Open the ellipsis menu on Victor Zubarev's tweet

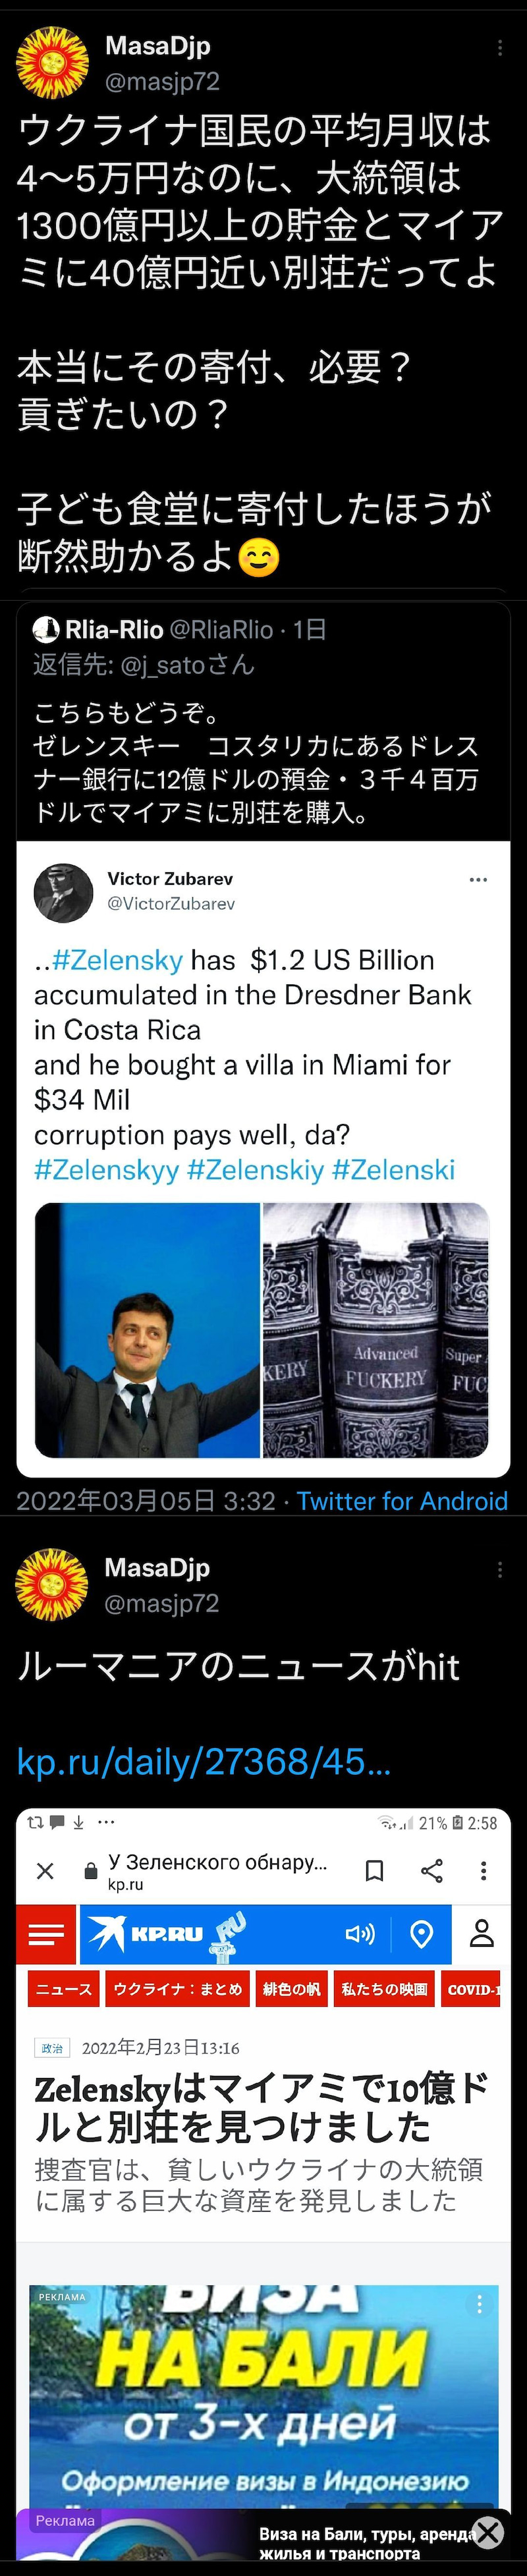478,880
